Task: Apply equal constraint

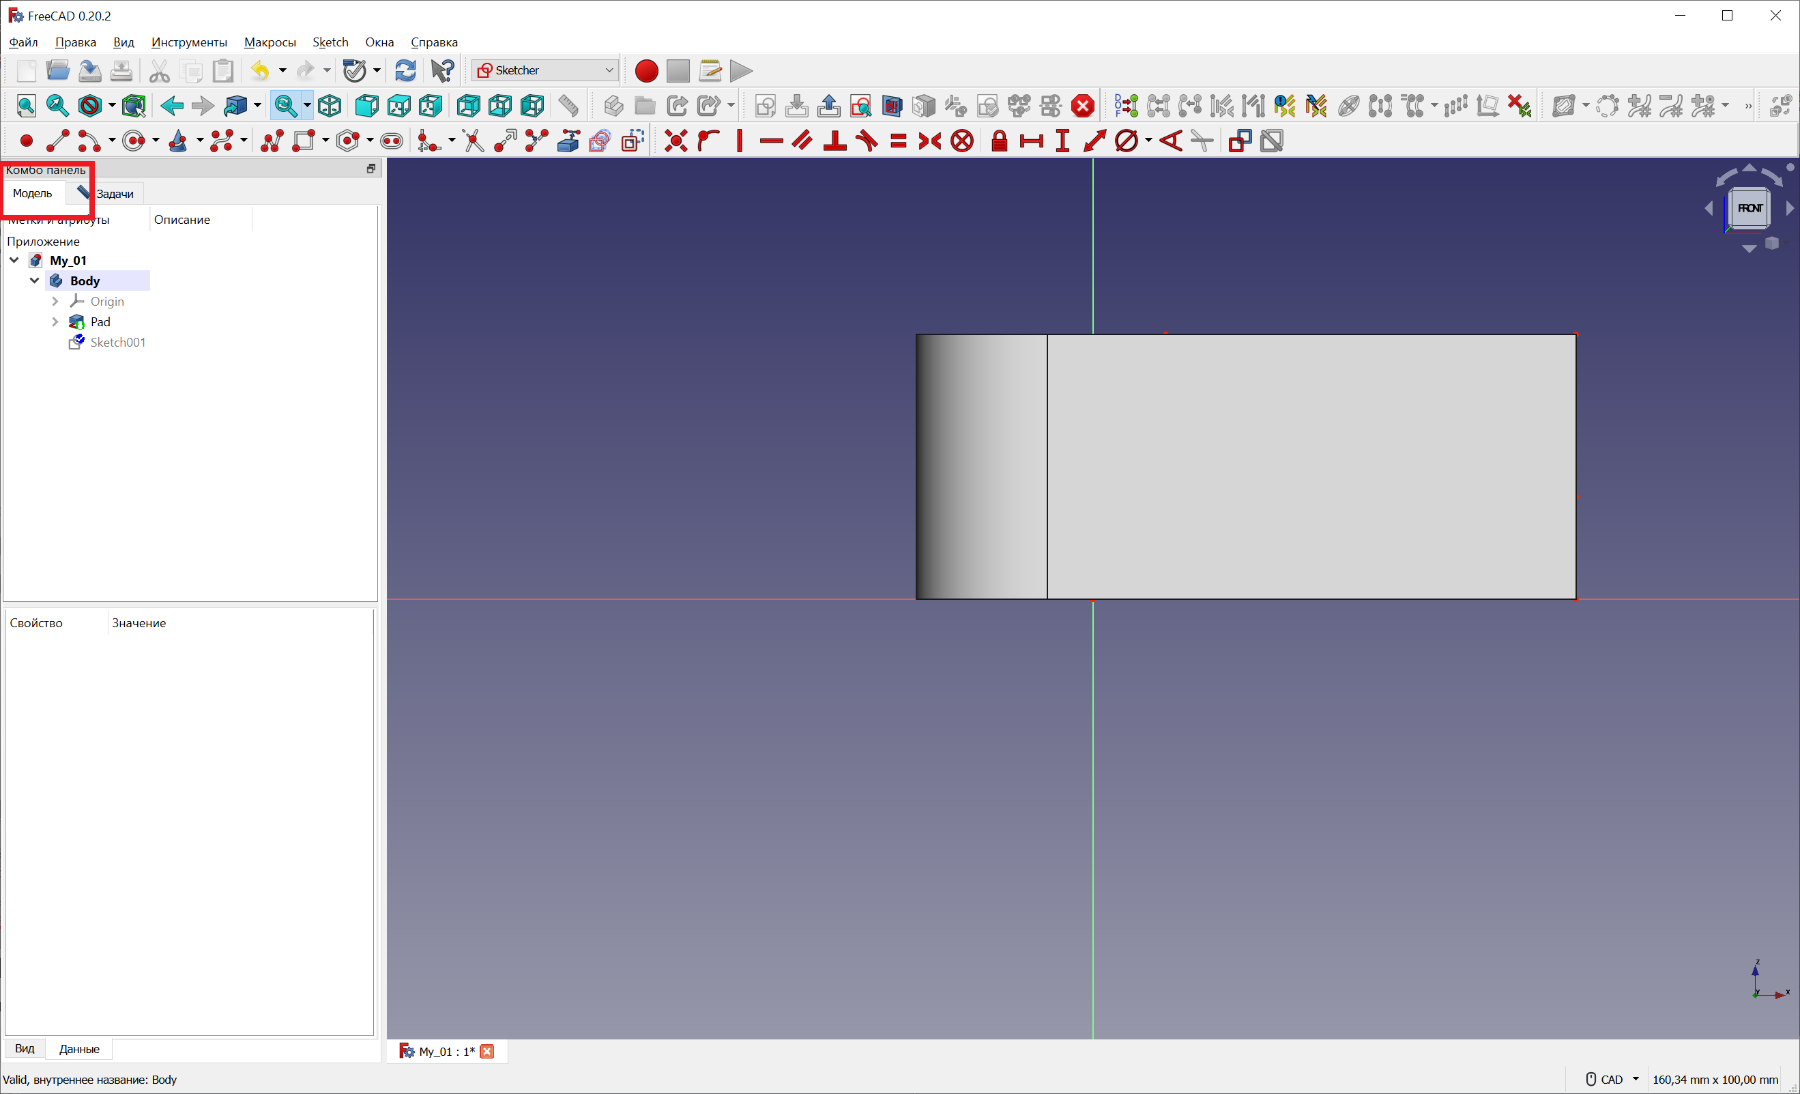Action: coord(898,141)
